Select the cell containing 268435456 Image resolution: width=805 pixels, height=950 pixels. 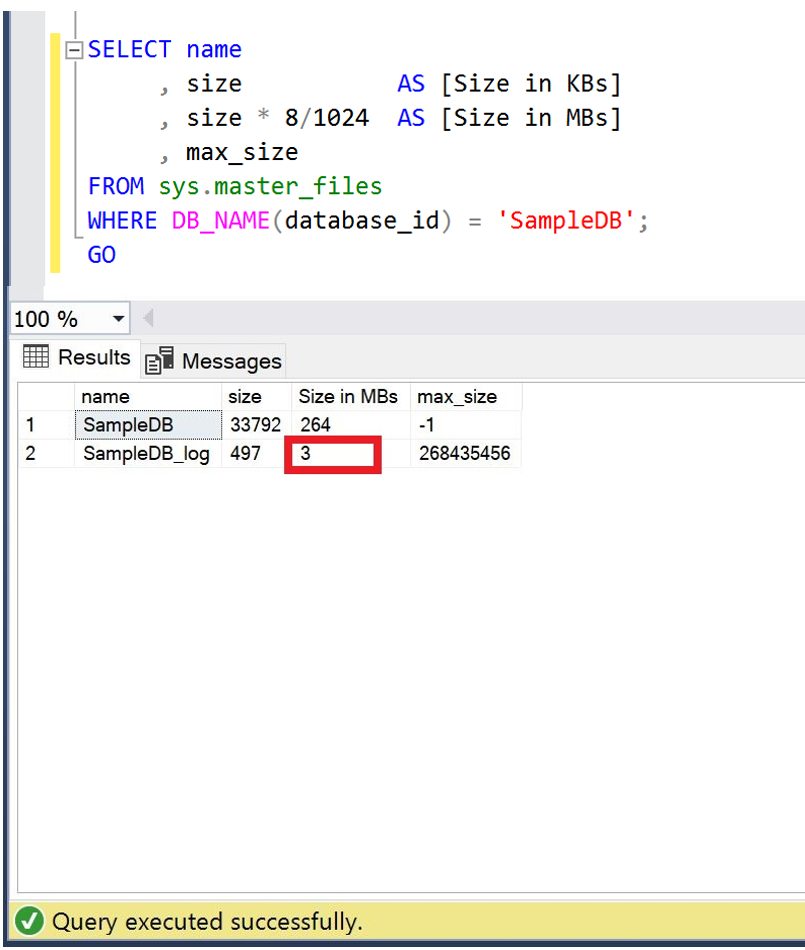click(465, 454)
